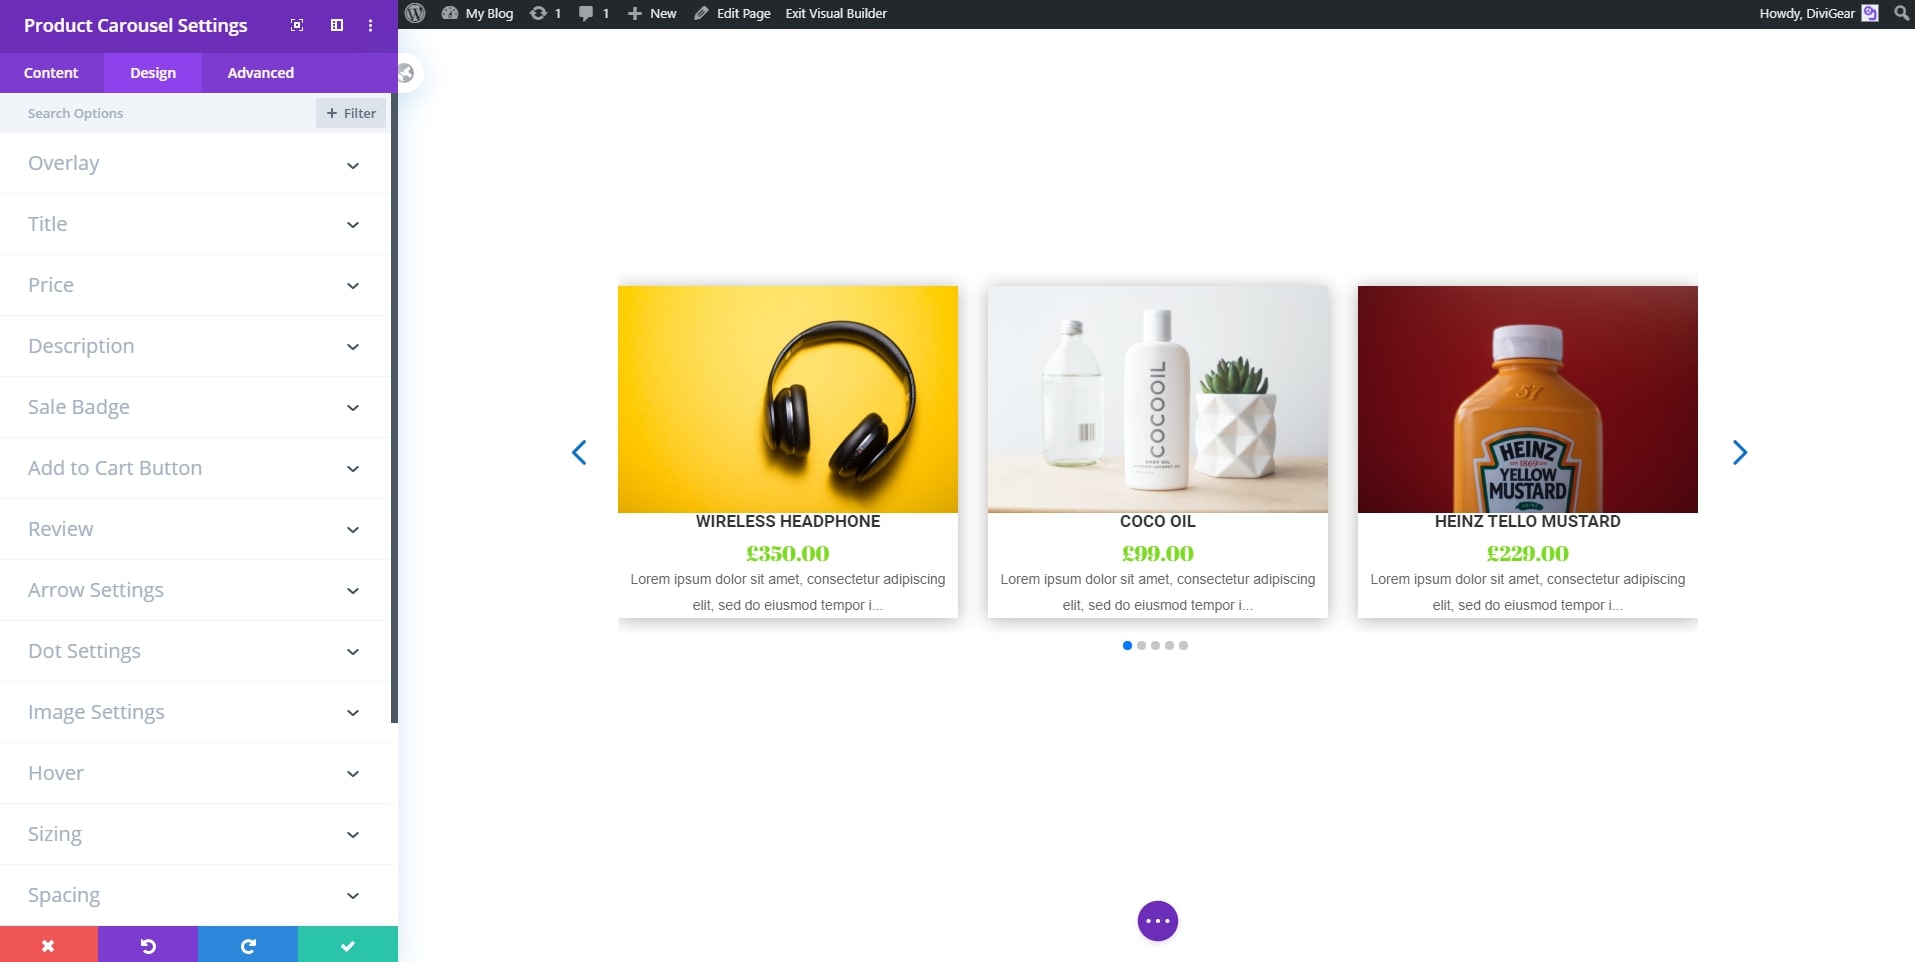Switch to the Advanced tab
1915x962 pixels.
261,73
